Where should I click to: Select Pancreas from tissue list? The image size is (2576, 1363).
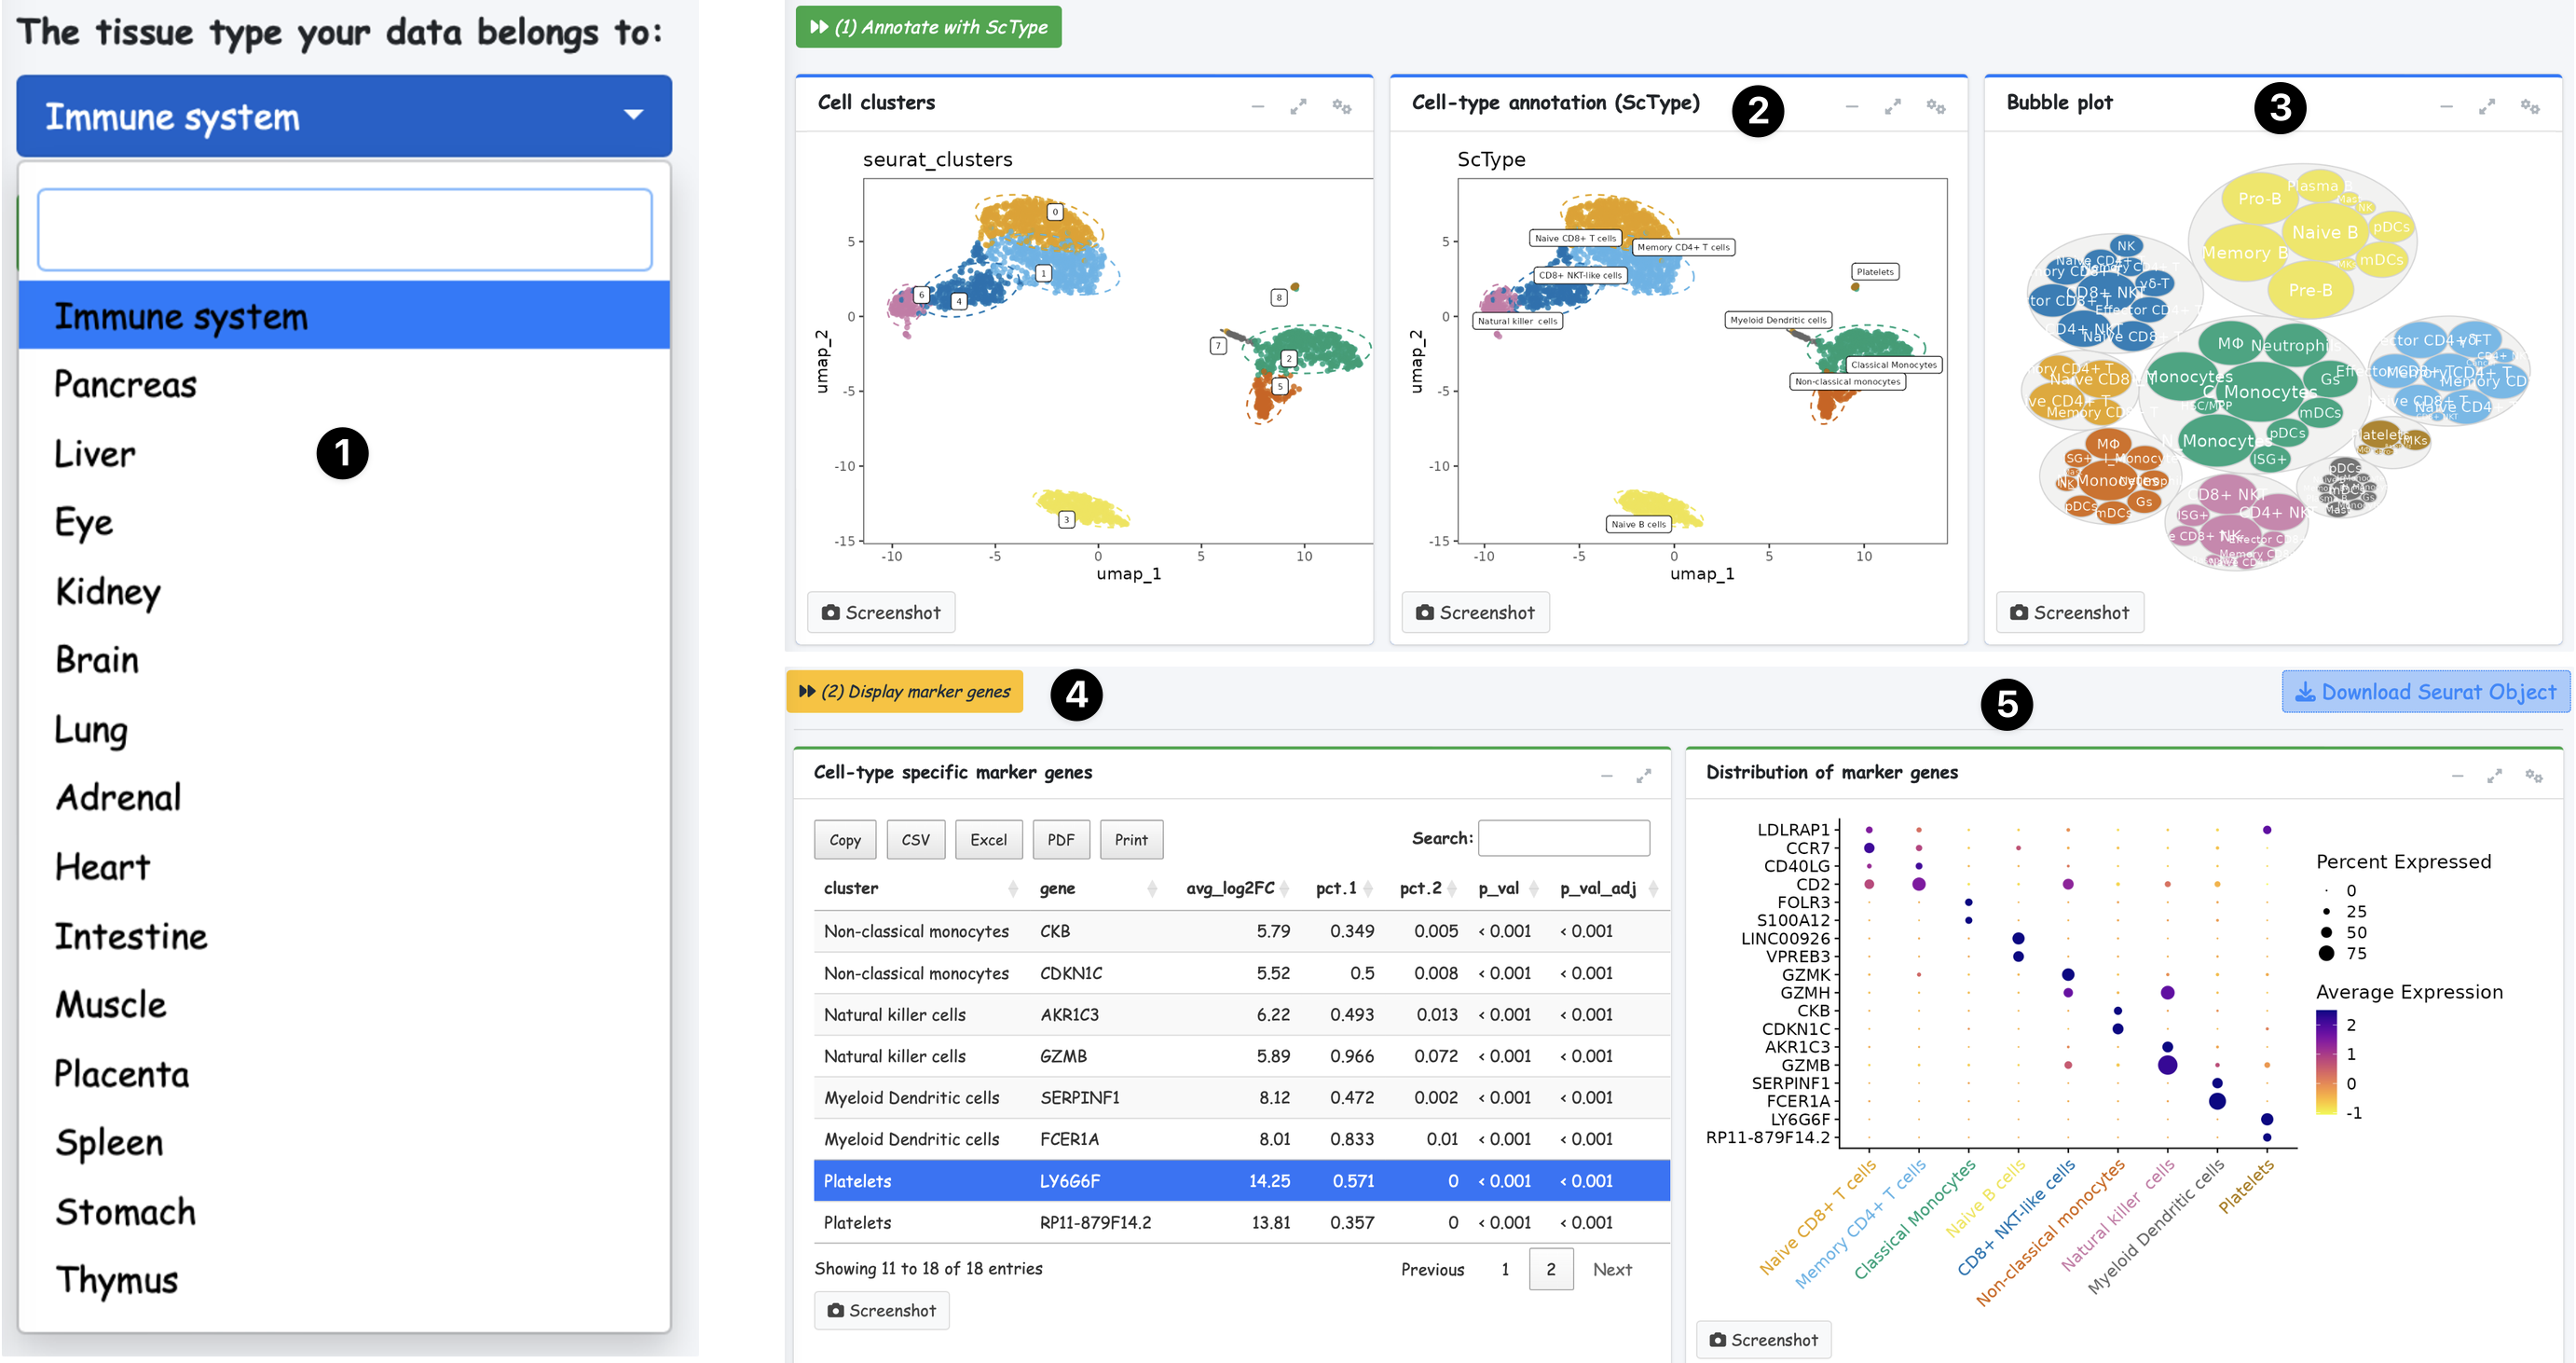(x=126, y=385)
